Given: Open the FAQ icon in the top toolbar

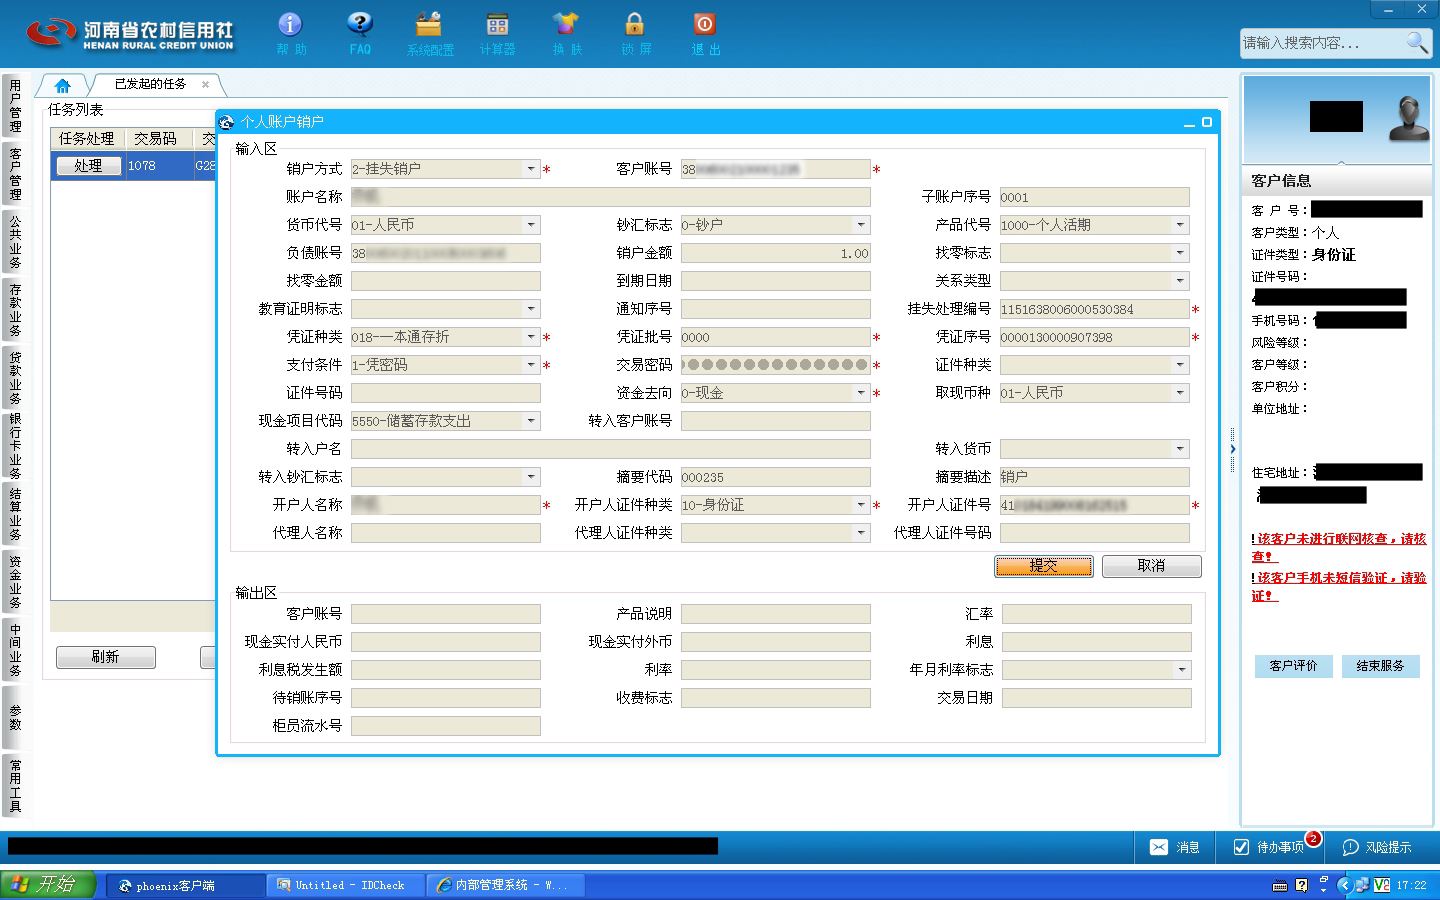Looking at the screenshot, I should pos(360,33).
